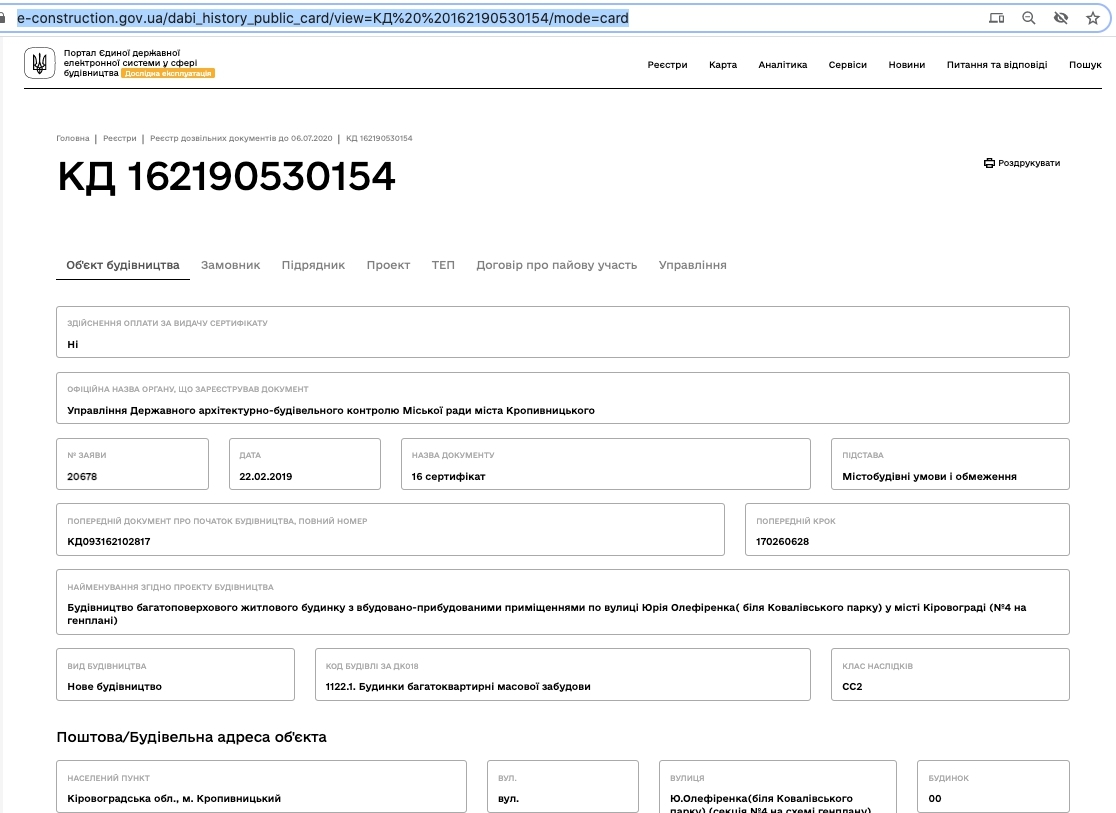Bookmark page with the star icon
The width and height of the screenshot is (1116, 813).
pos(1093,19)
